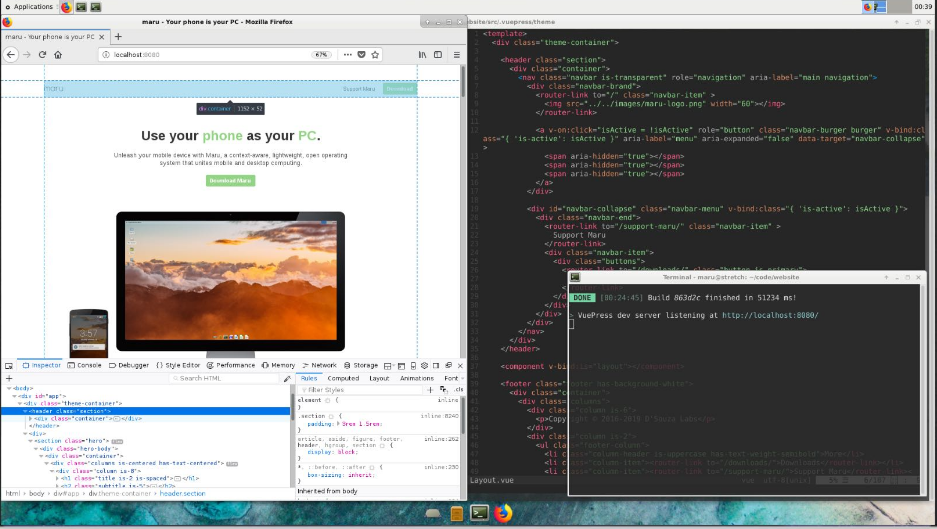Activate the element picker in devtools

(x=10, y=365)
